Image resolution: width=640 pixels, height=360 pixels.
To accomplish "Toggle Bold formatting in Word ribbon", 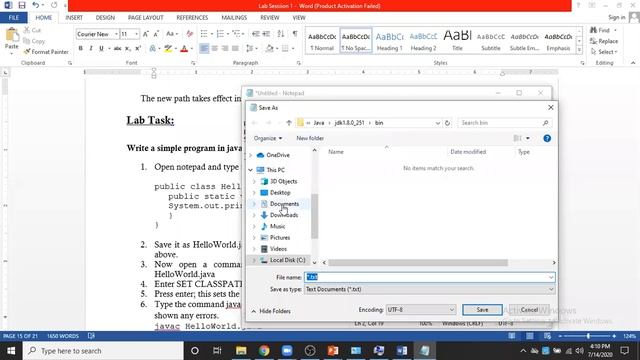I will click(81, 49).
